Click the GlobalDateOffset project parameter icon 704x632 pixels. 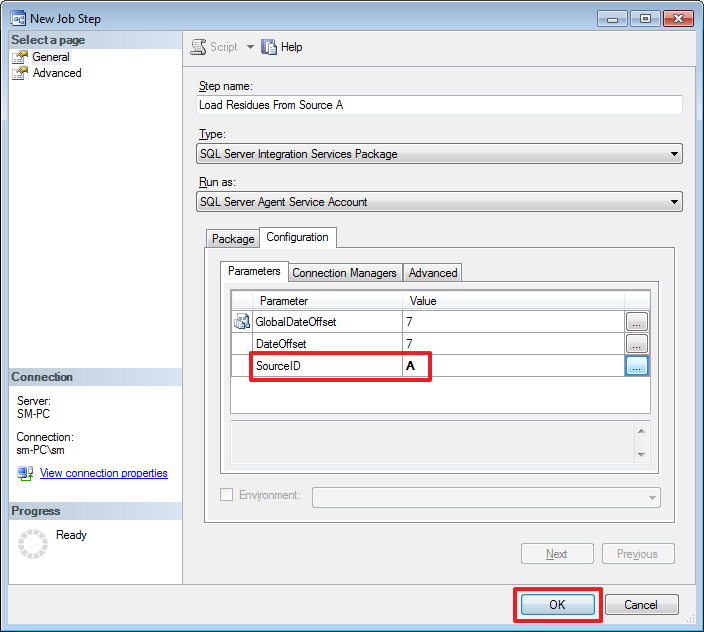[x=242, y=321]
